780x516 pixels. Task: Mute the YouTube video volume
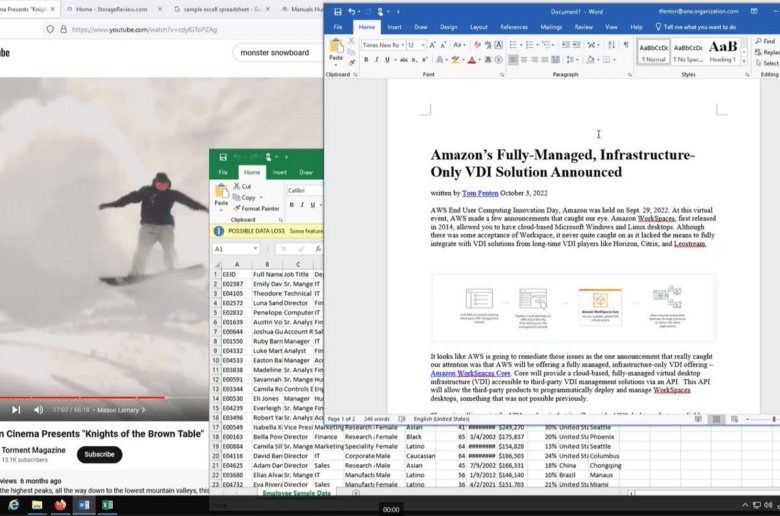[x=38, y=410]
